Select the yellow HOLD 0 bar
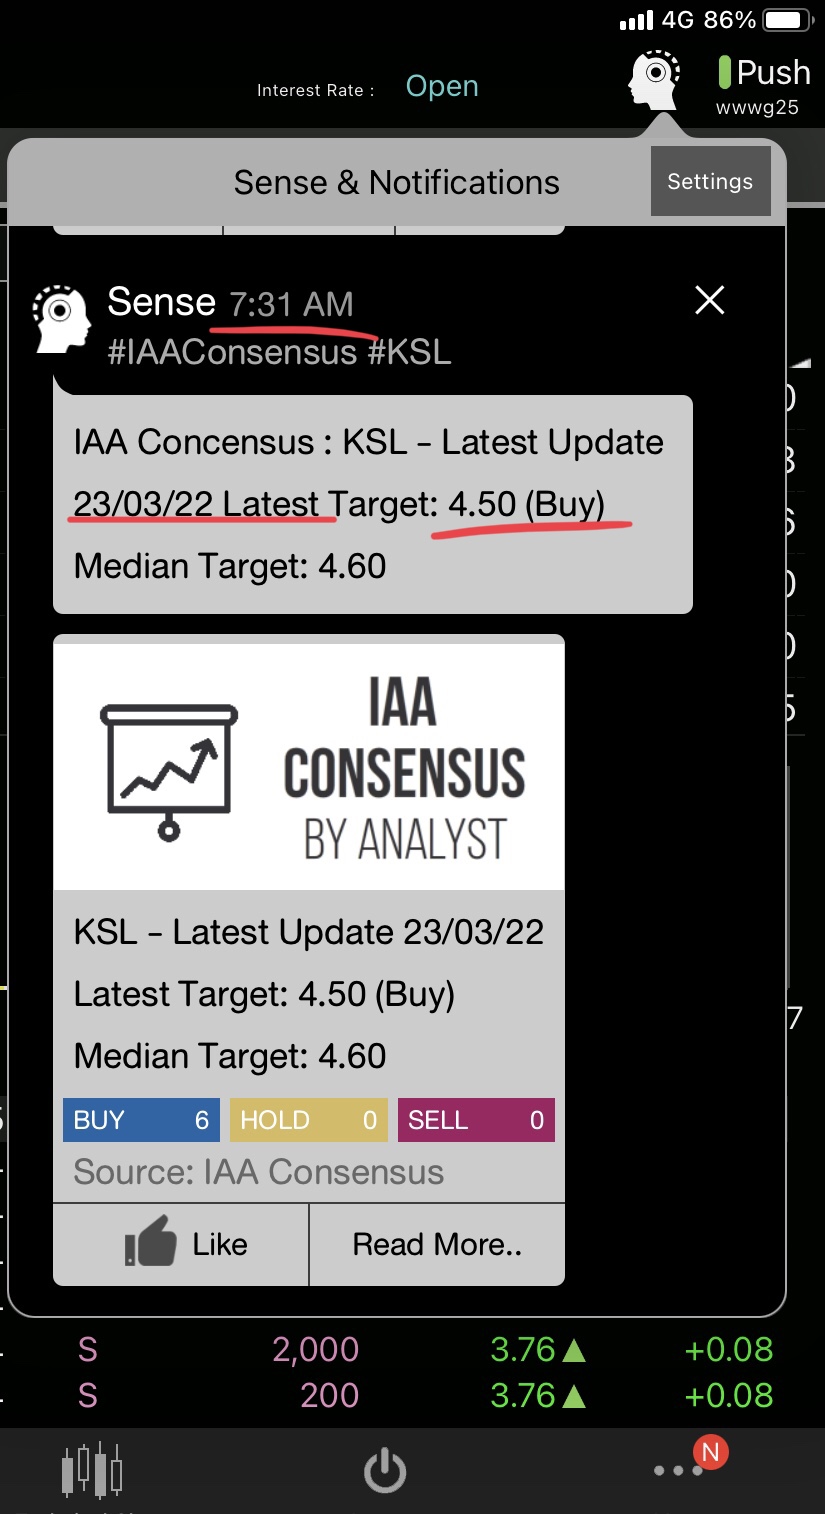Image resolution: width=825 pixels, height=1514 pixels. coord(309,1120)
